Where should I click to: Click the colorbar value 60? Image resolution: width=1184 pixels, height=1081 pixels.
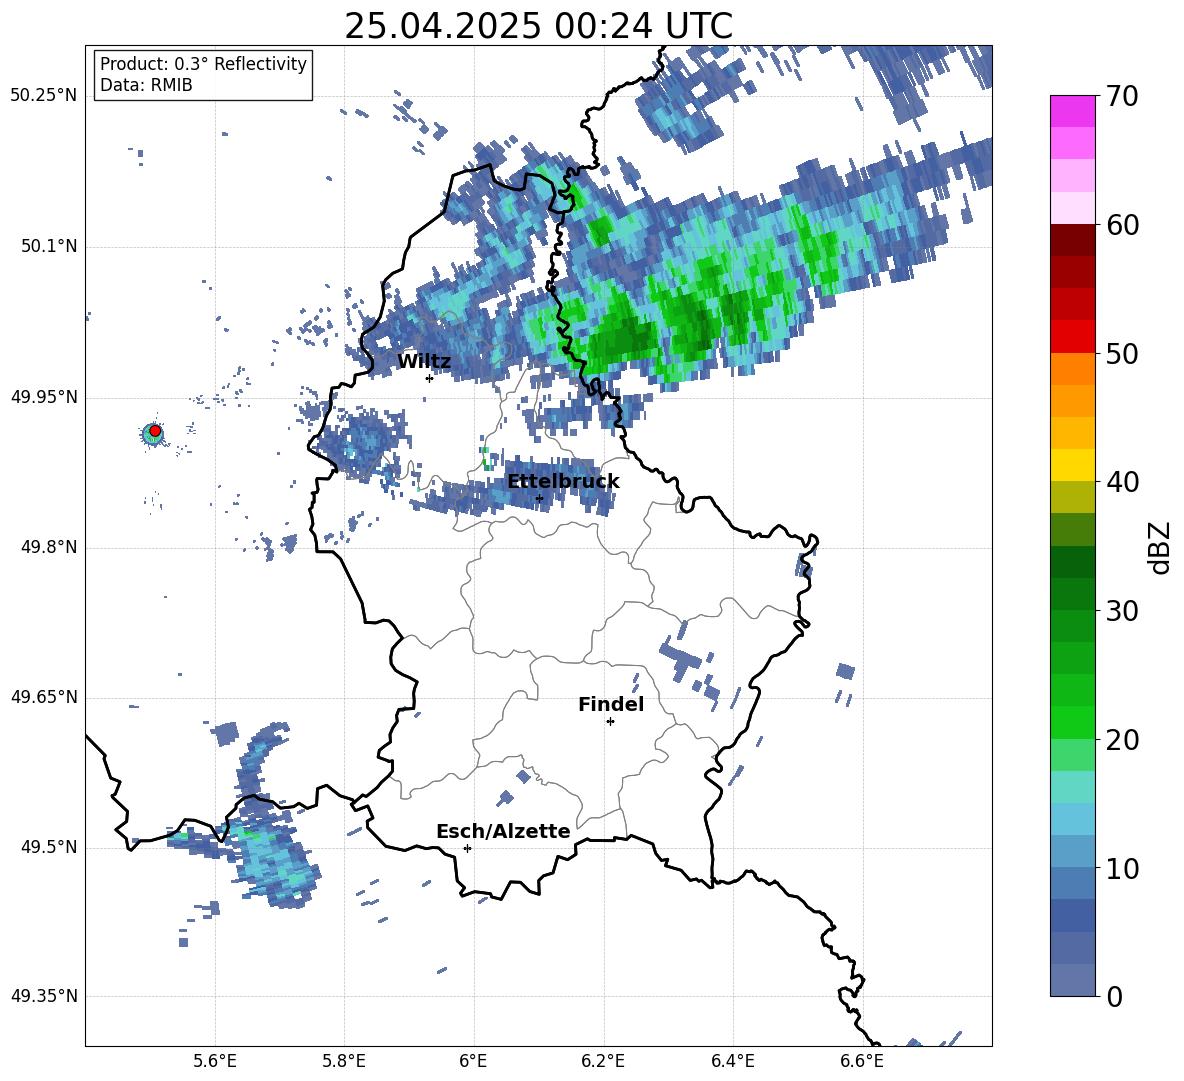(x=1122, y=224)
